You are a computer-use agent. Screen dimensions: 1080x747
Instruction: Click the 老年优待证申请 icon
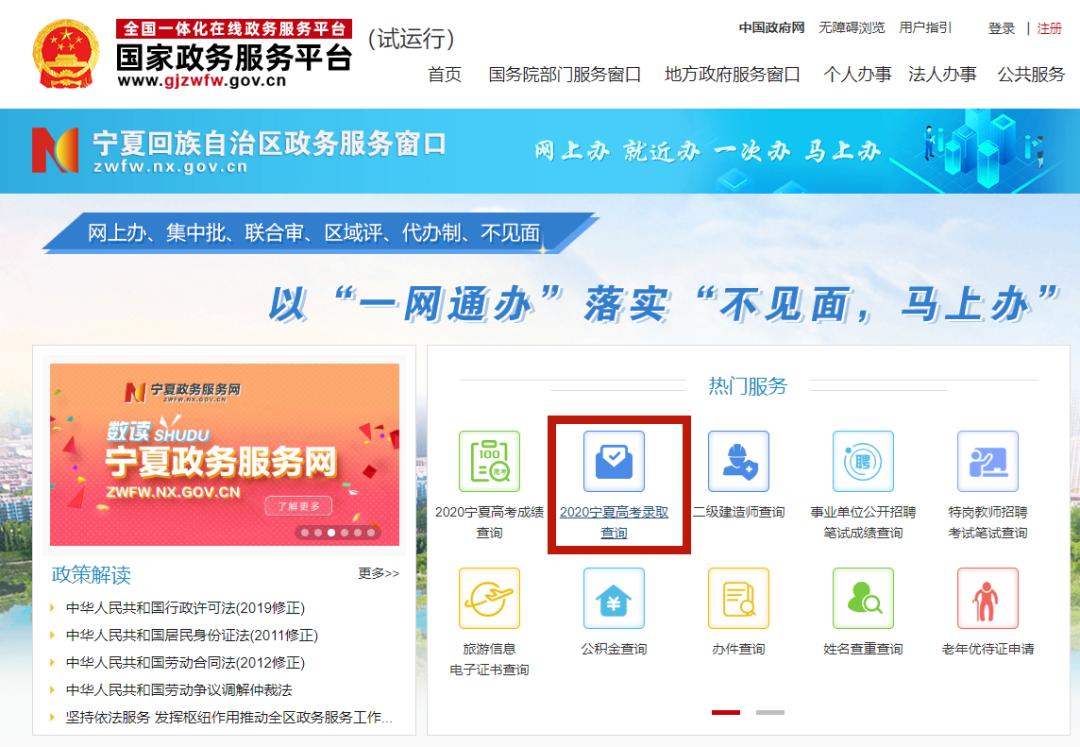coord(987,598)
